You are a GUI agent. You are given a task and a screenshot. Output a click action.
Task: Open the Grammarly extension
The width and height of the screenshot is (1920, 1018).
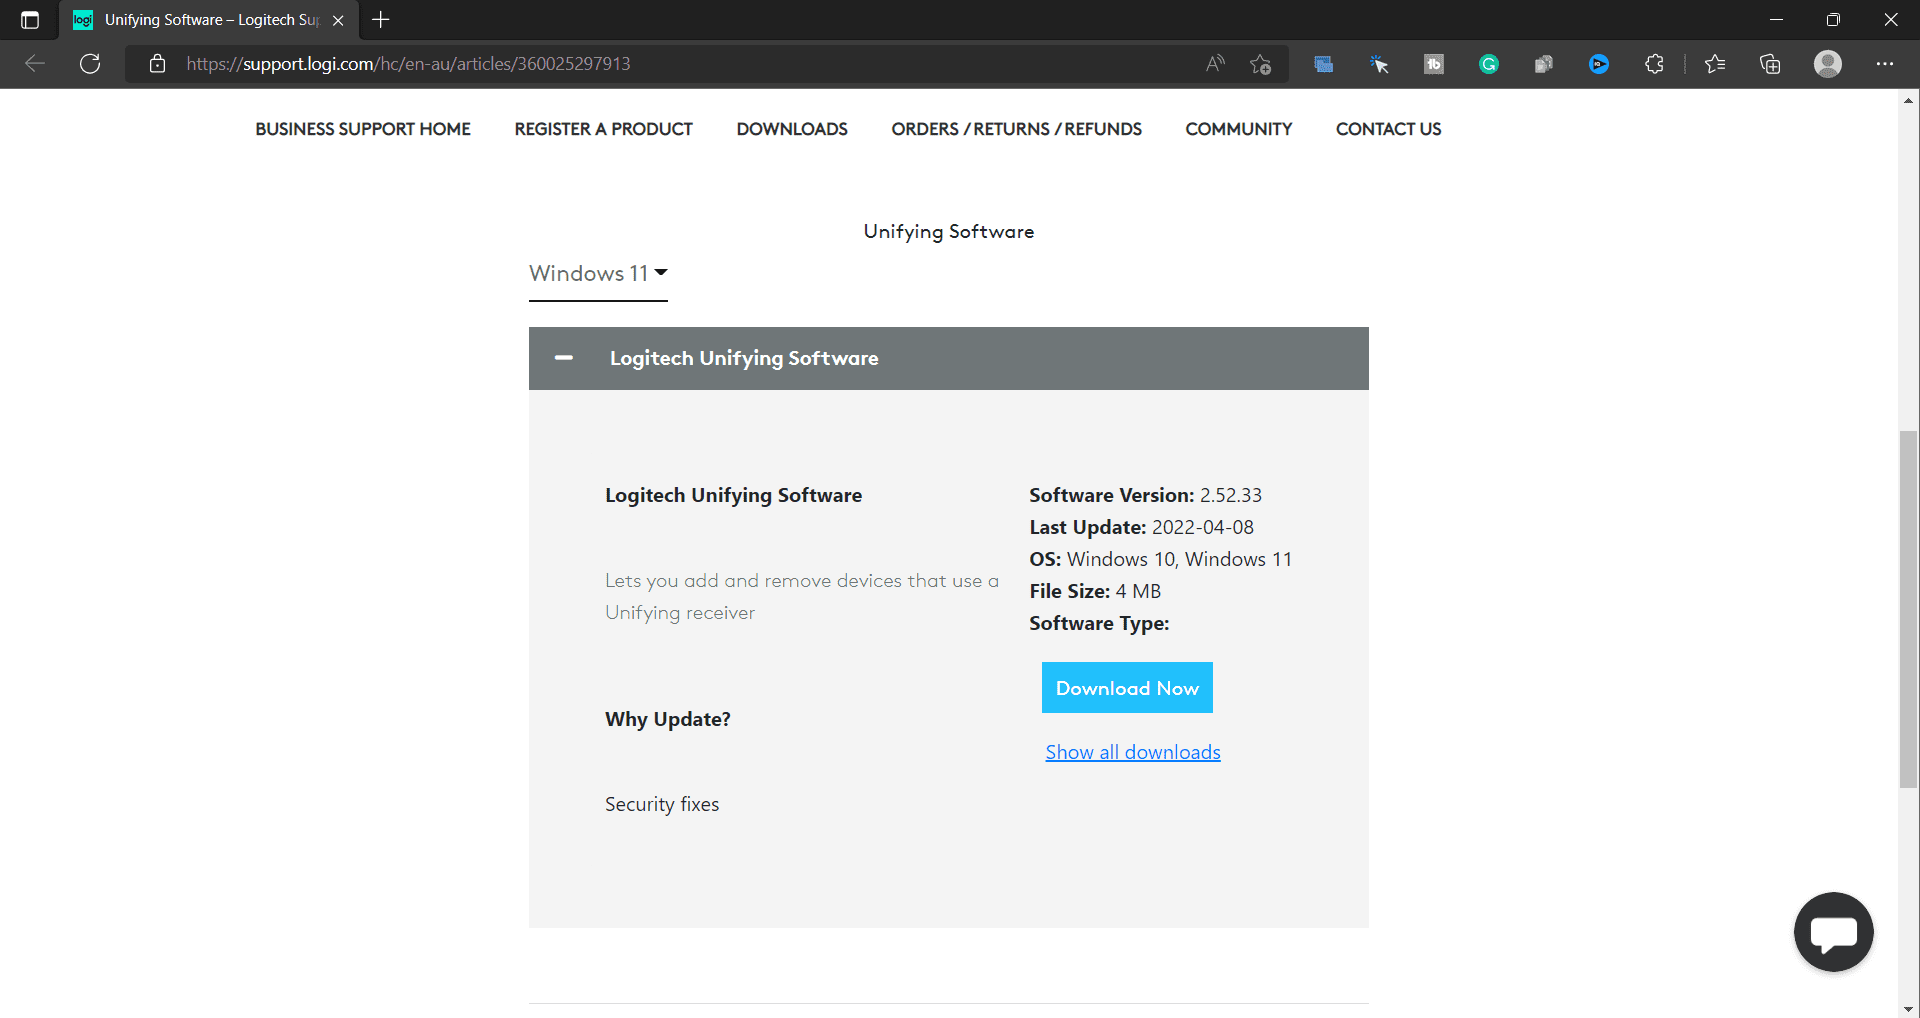coord(1488,64)
